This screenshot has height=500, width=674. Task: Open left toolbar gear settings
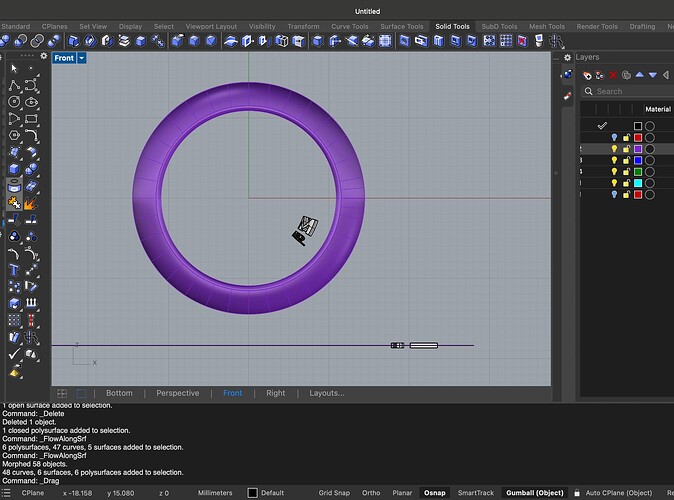point(44,56)
